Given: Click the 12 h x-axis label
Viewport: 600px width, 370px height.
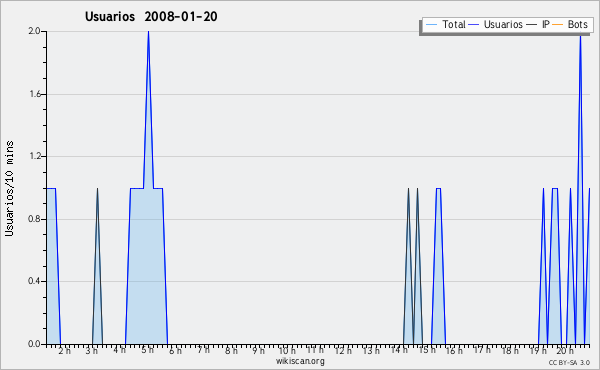Looking at the screenshot, I should pos(343,350).
